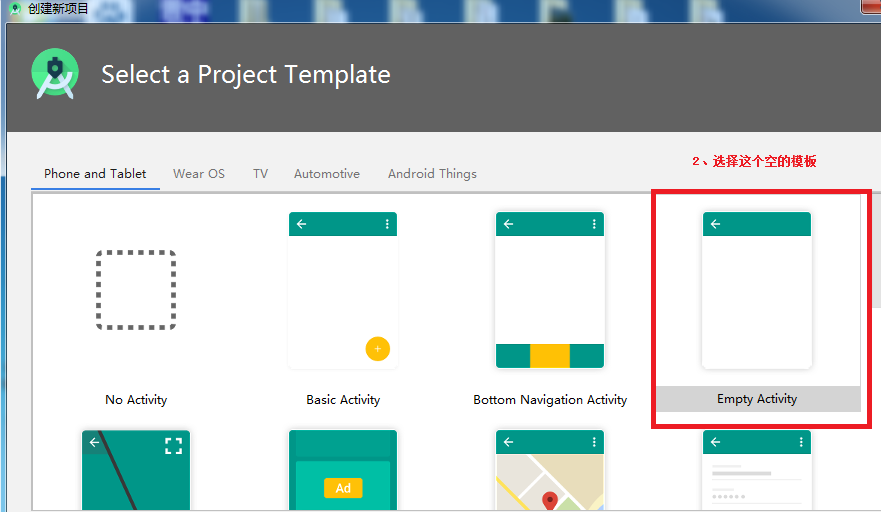Open the Android Things tab
881x512 pixels.
coord(432,174)
